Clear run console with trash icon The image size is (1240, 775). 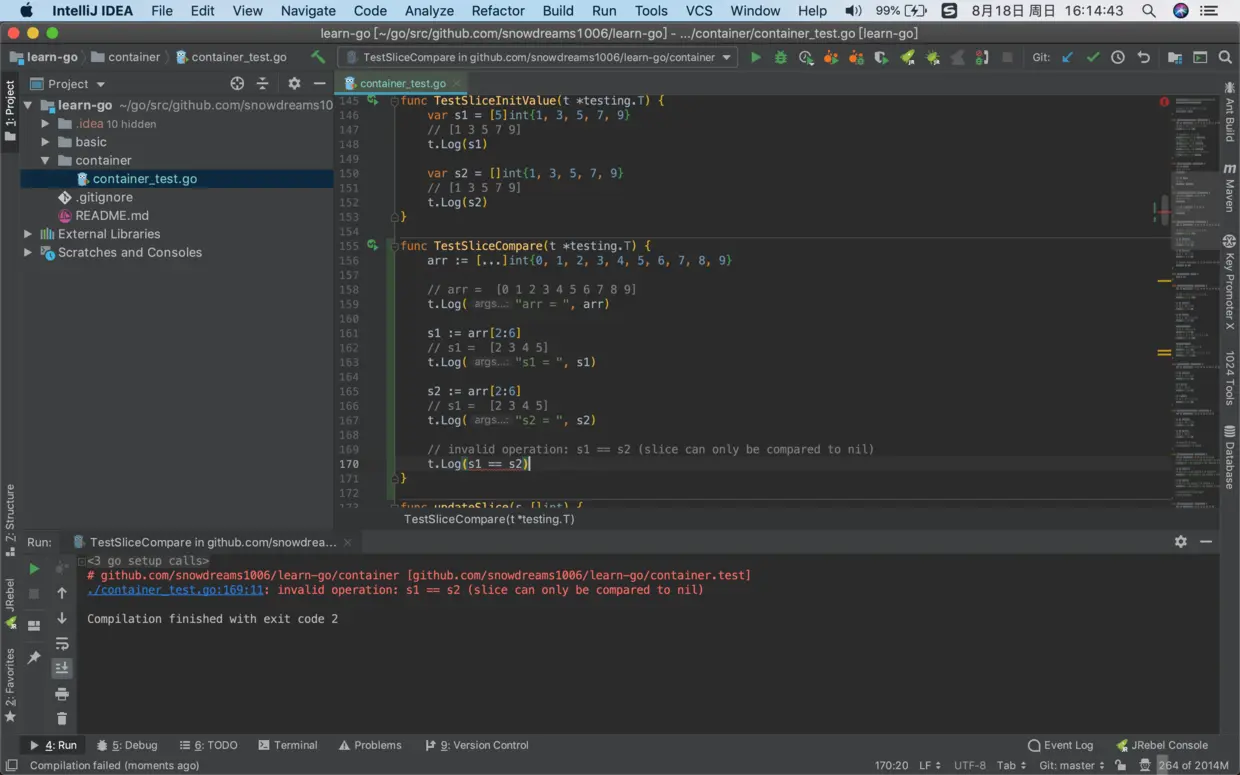(x=62, y=718)
